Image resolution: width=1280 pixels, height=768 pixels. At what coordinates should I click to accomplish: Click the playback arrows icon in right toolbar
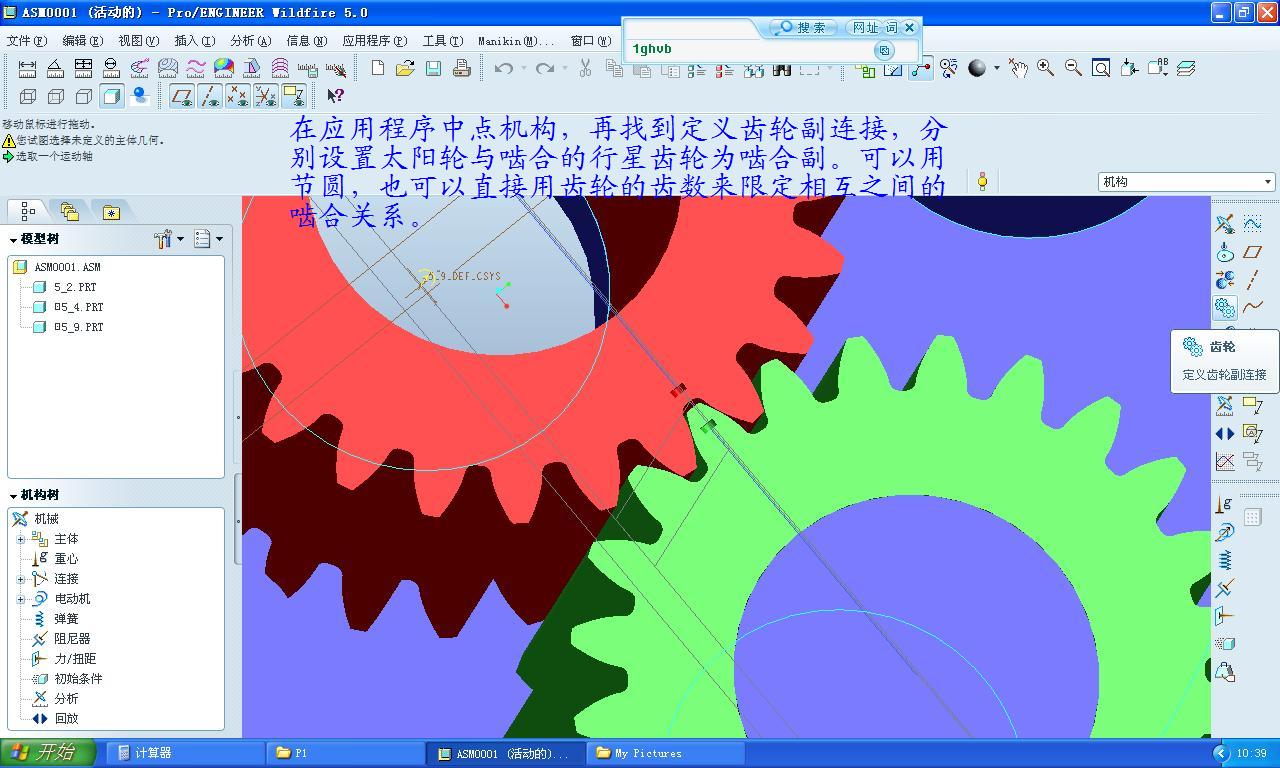tap(1225, 433)
